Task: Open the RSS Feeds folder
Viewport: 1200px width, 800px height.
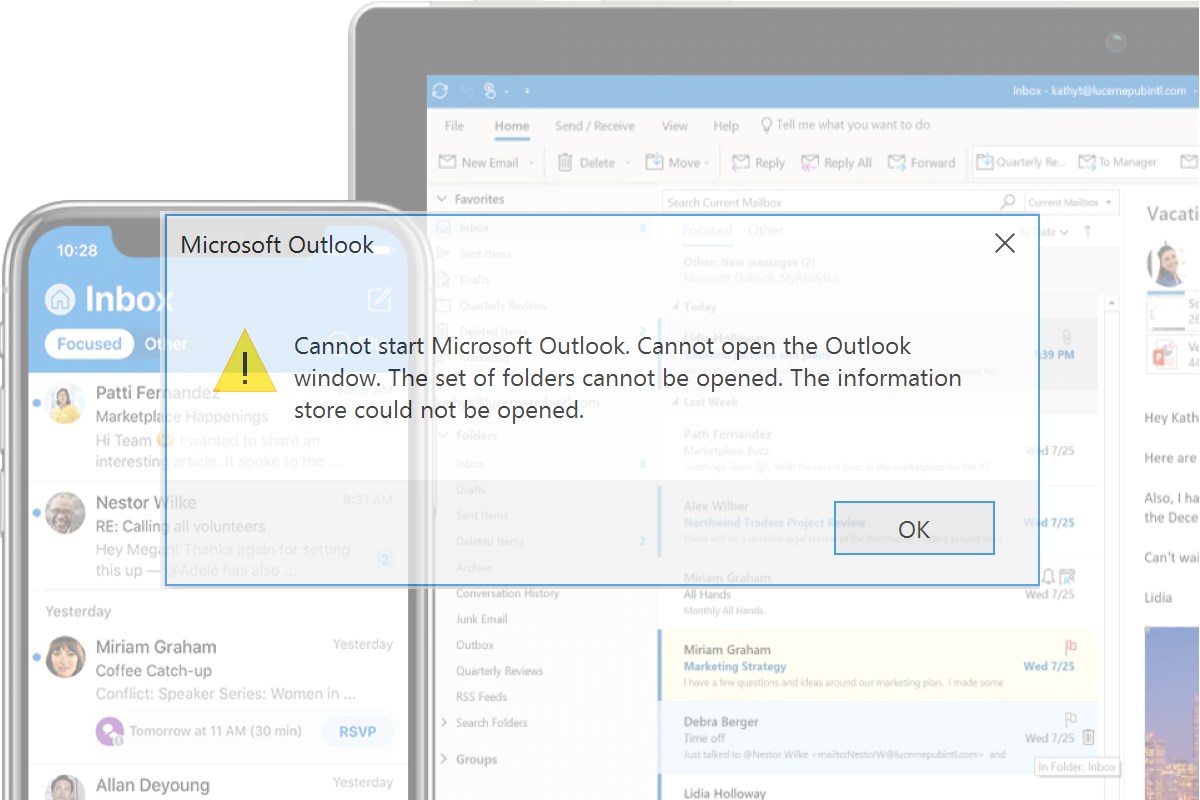Action: point(482,697)
